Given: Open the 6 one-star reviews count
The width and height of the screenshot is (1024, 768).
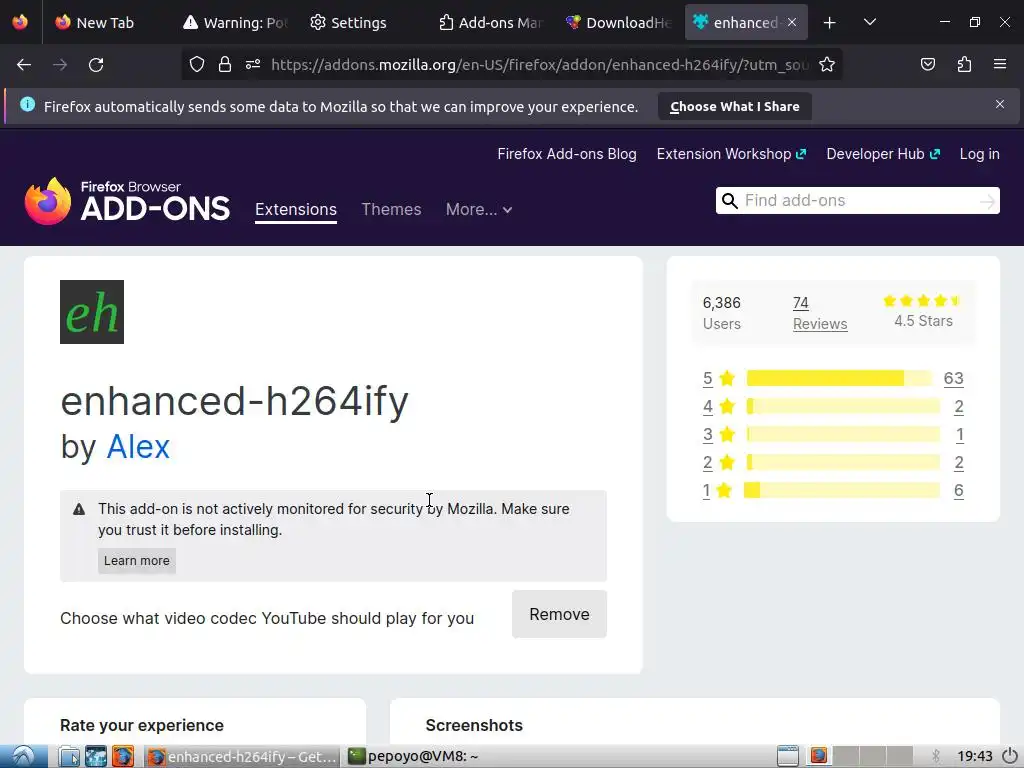Looking at the screenshot, I should (x=959, y=490).
